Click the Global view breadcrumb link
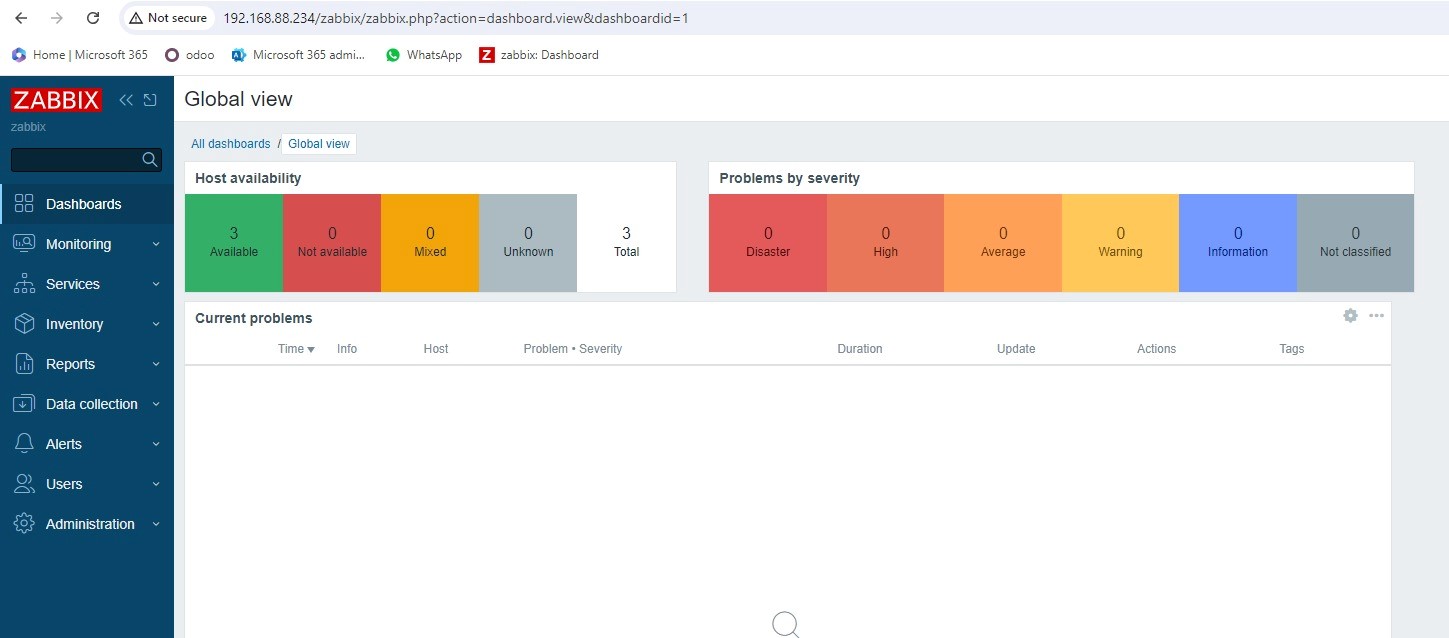Image resolution: width=1449 pixels, height=638 pixels. [x=319, y=144]
